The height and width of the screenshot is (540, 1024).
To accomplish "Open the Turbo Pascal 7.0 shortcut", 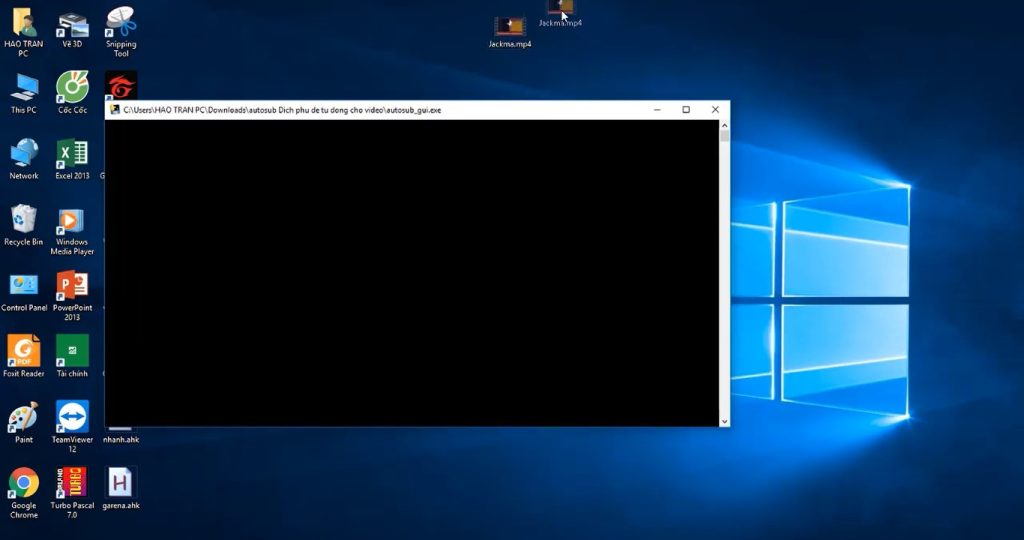I will click(x=72, y=483).
